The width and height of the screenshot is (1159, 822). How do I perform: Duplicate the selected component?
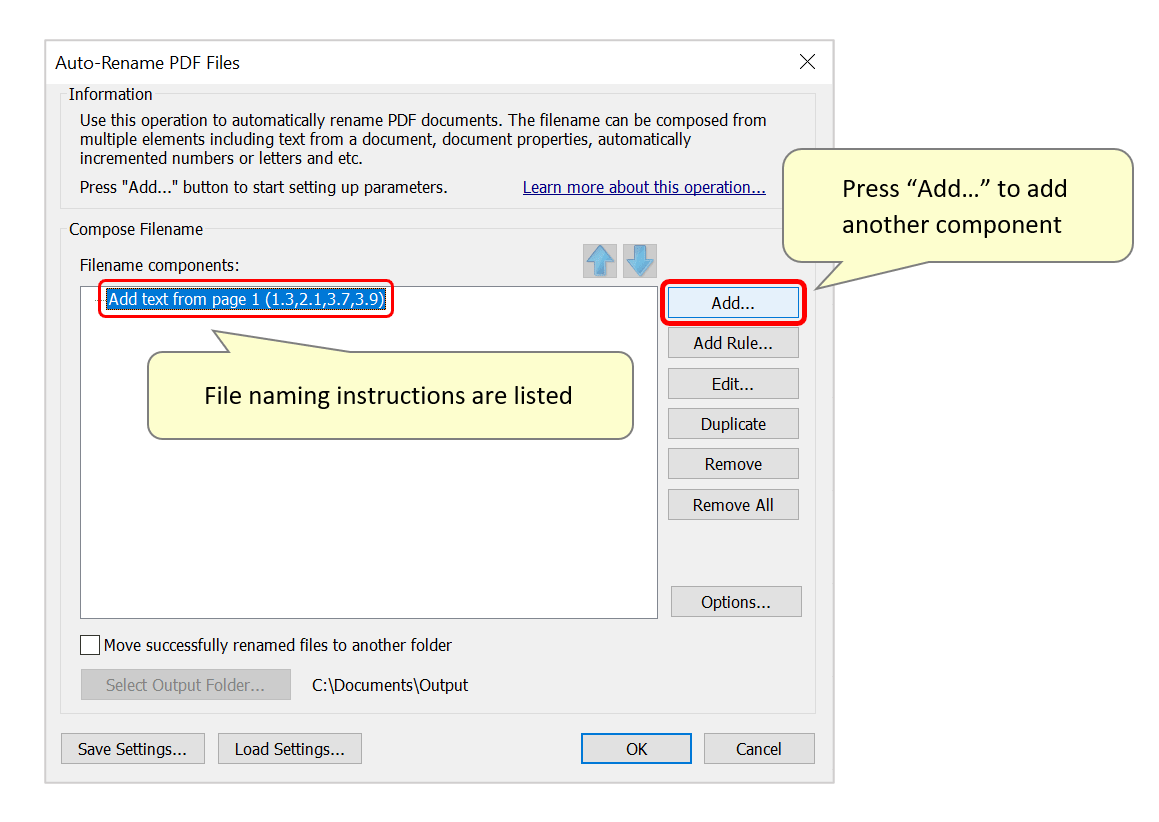[733, 423]
